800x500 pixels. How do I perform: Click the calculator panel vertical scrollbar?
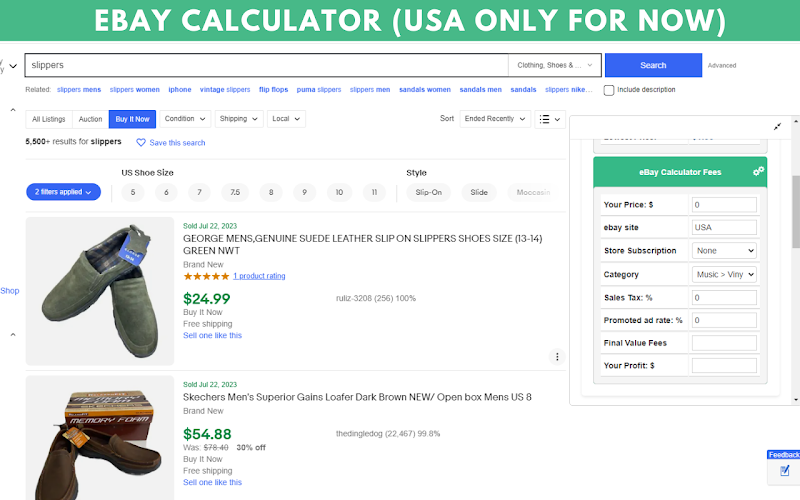(796, 212)
